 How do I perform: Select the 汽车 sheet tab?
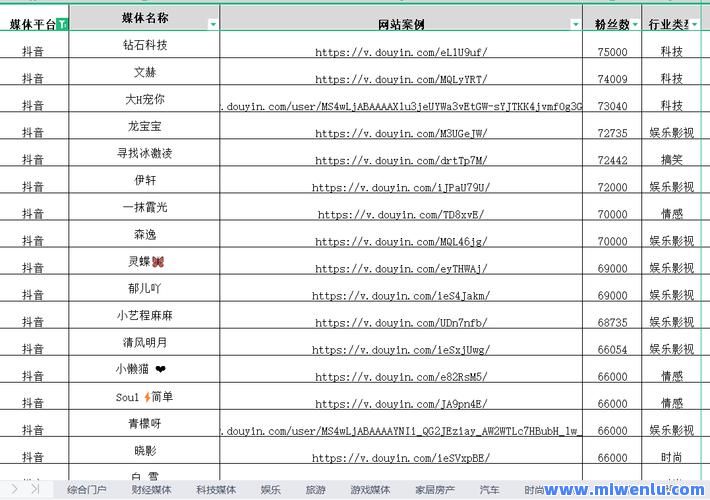tap(489, 490)
